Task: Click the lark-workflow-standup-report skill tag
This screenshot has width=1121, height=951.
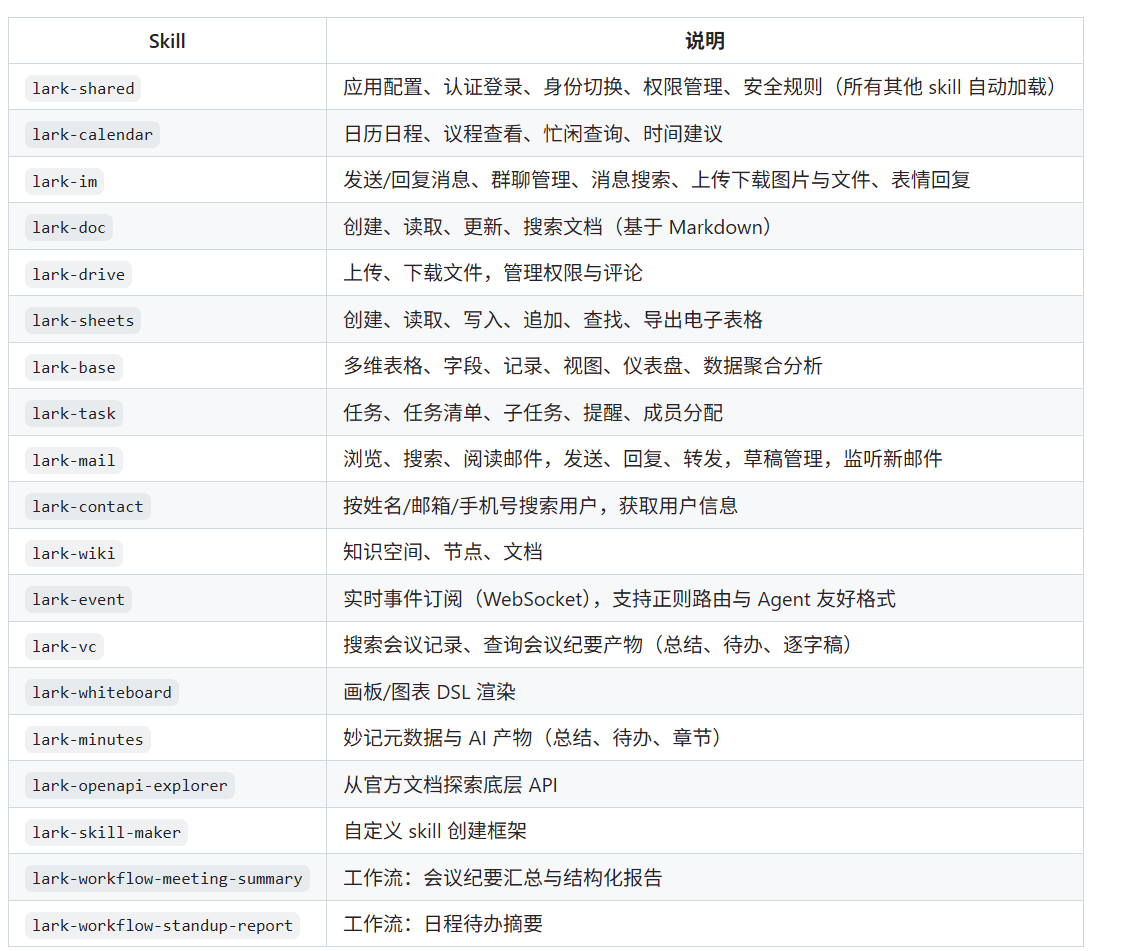Action: [162, 925]
